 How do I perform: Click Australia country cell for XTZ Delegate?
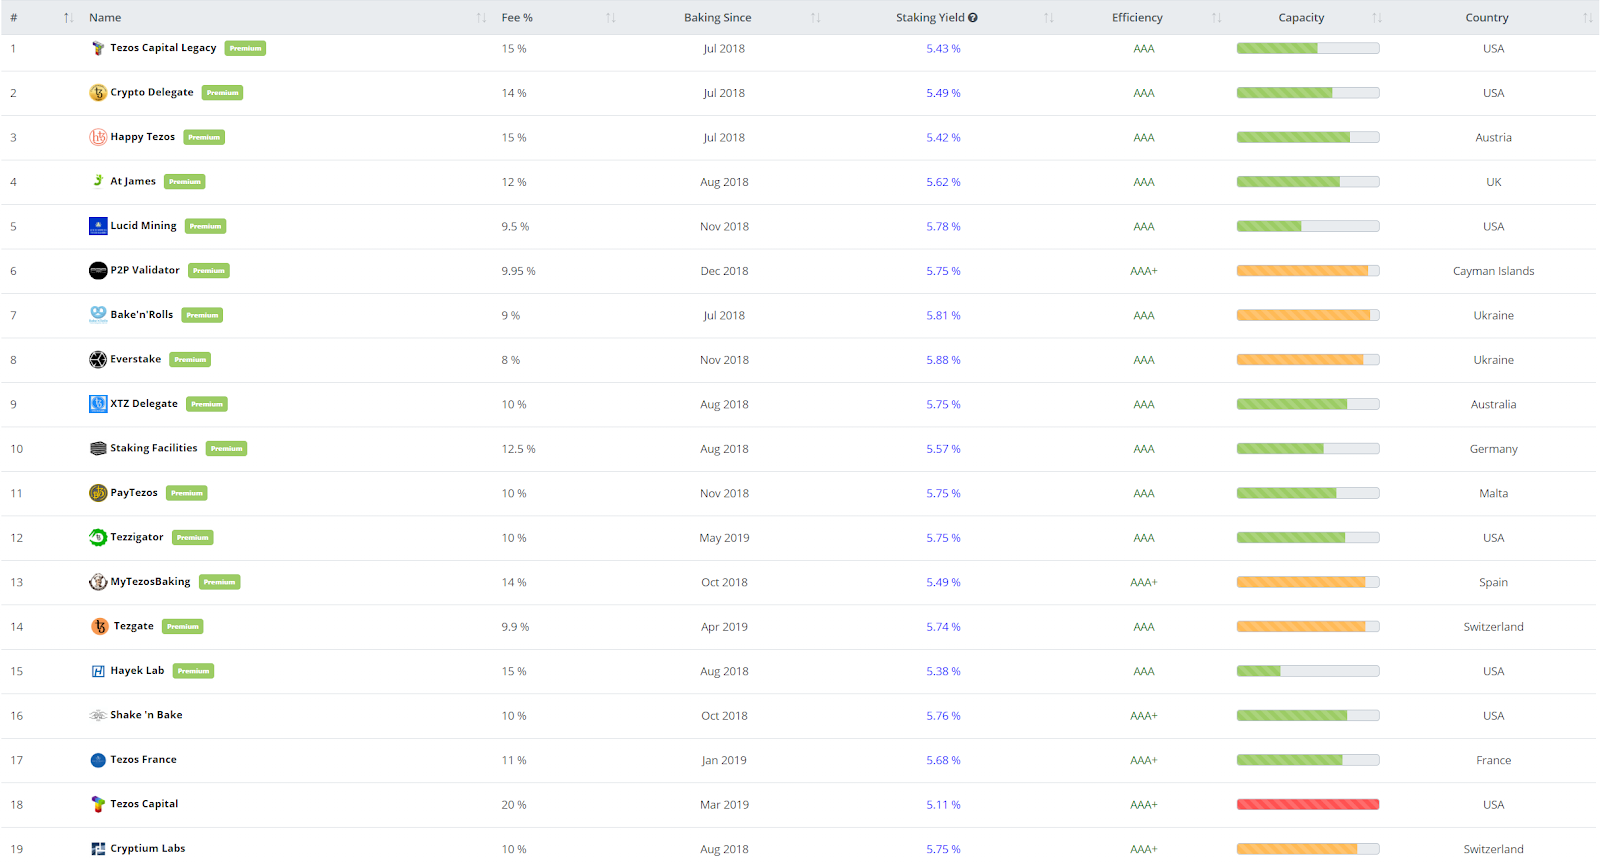(x=1493, y=404)
